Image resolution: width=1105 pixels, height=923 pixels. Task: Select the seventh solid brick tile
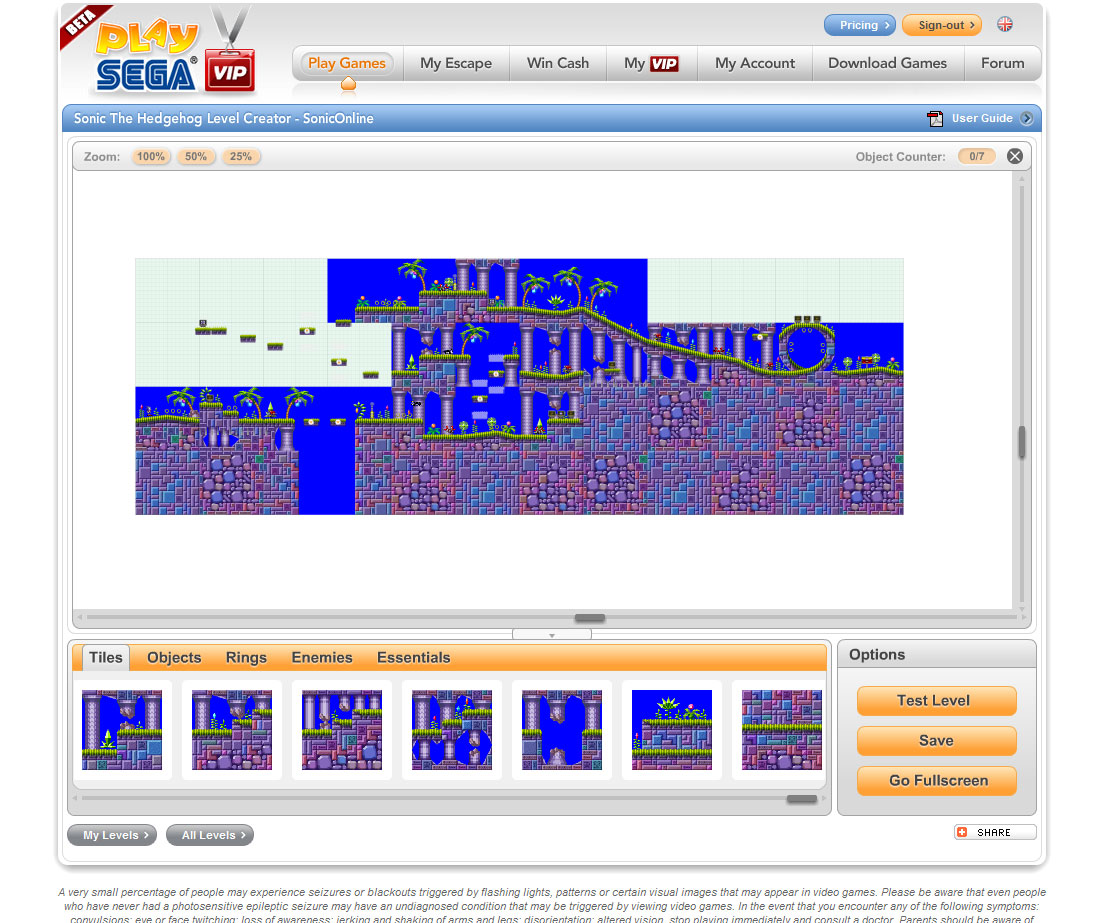pyautogui.click(x=782, y=730)
